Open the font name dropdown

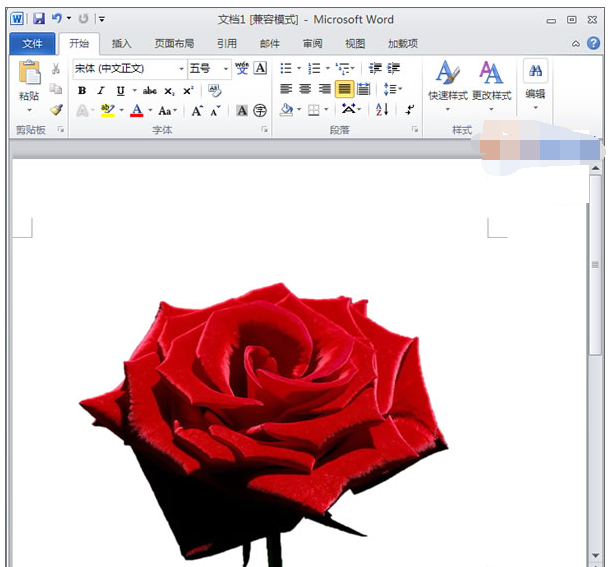[181, 69]
